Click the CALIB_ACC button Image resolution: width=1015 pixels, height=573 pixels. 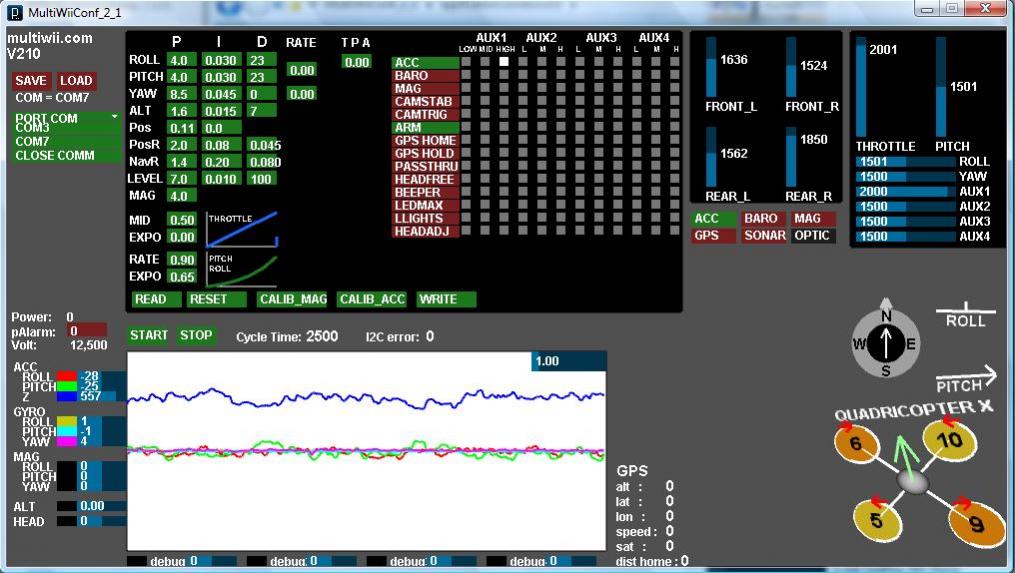(x=372, y=299)
